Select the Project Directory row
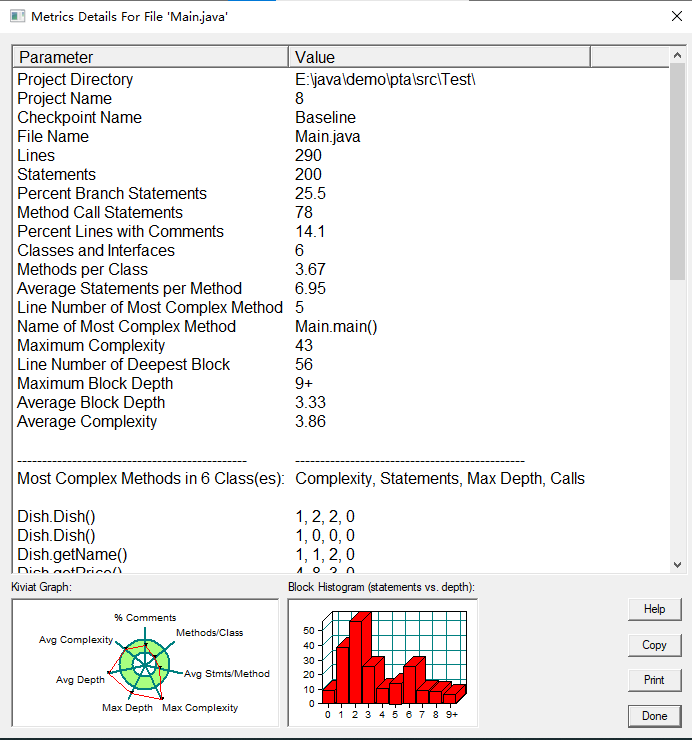692x740 pixels. pos(340,79)
